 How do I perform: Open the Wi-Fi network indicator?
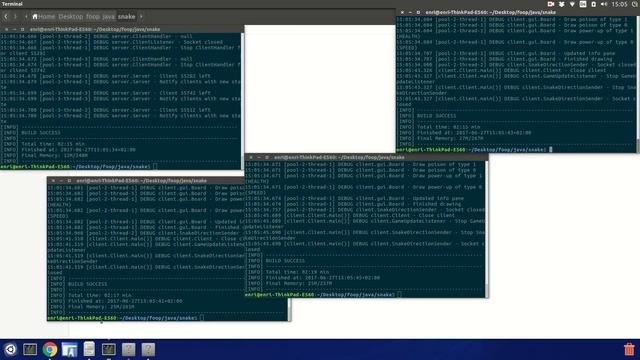[x=572, y=4]
